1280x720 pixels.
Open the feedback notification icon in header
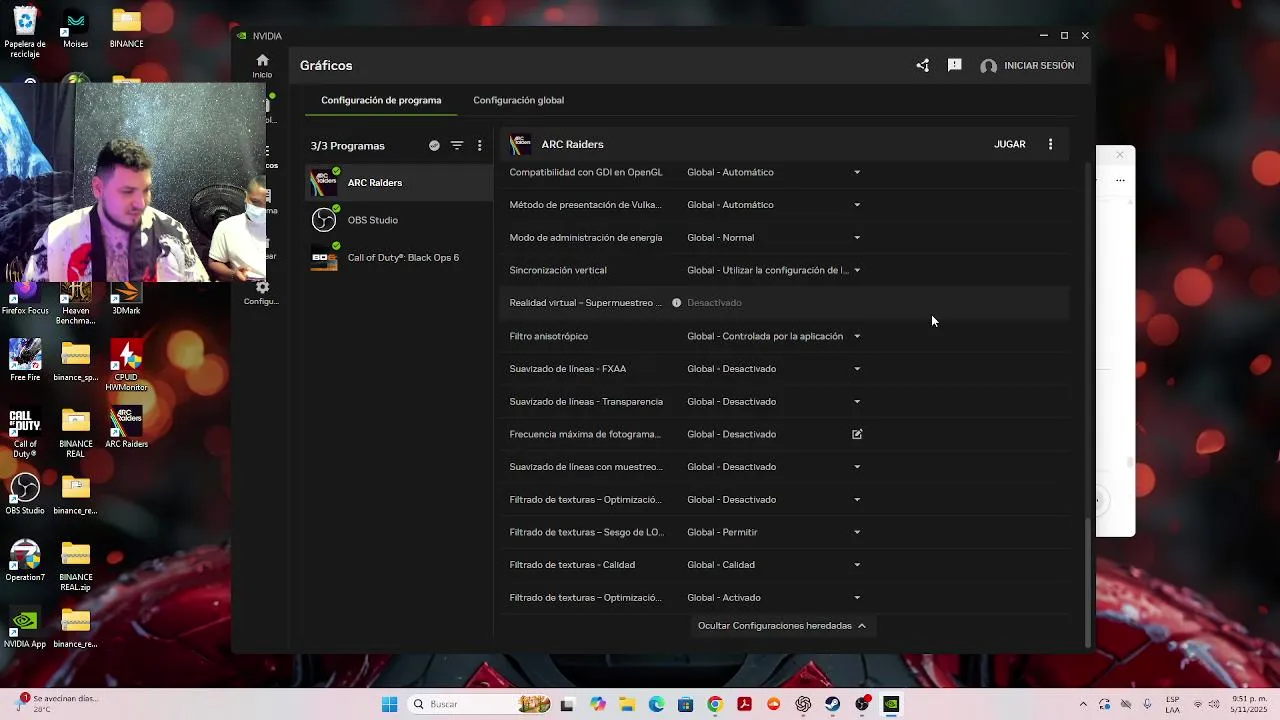click(x=954, y=66)
